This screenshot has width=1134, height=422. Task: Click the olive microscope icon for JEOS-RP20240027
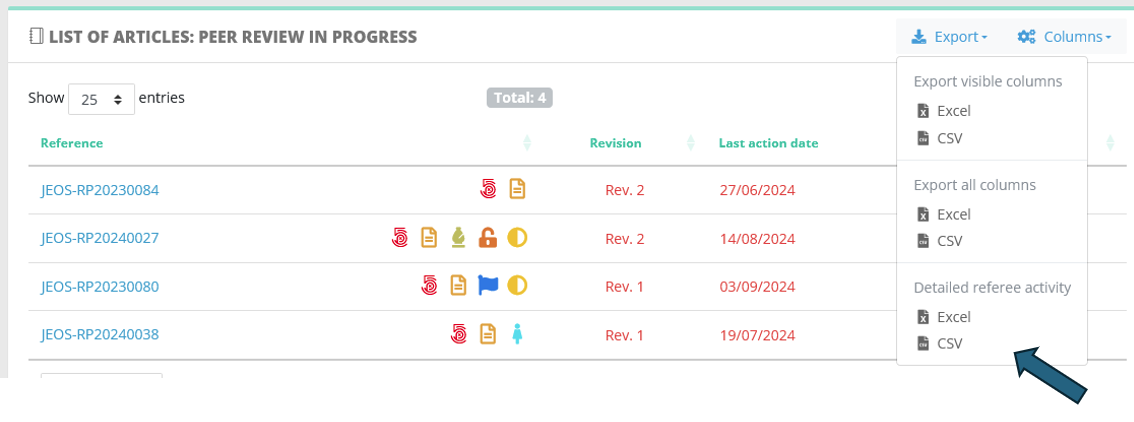coord(458,238)
